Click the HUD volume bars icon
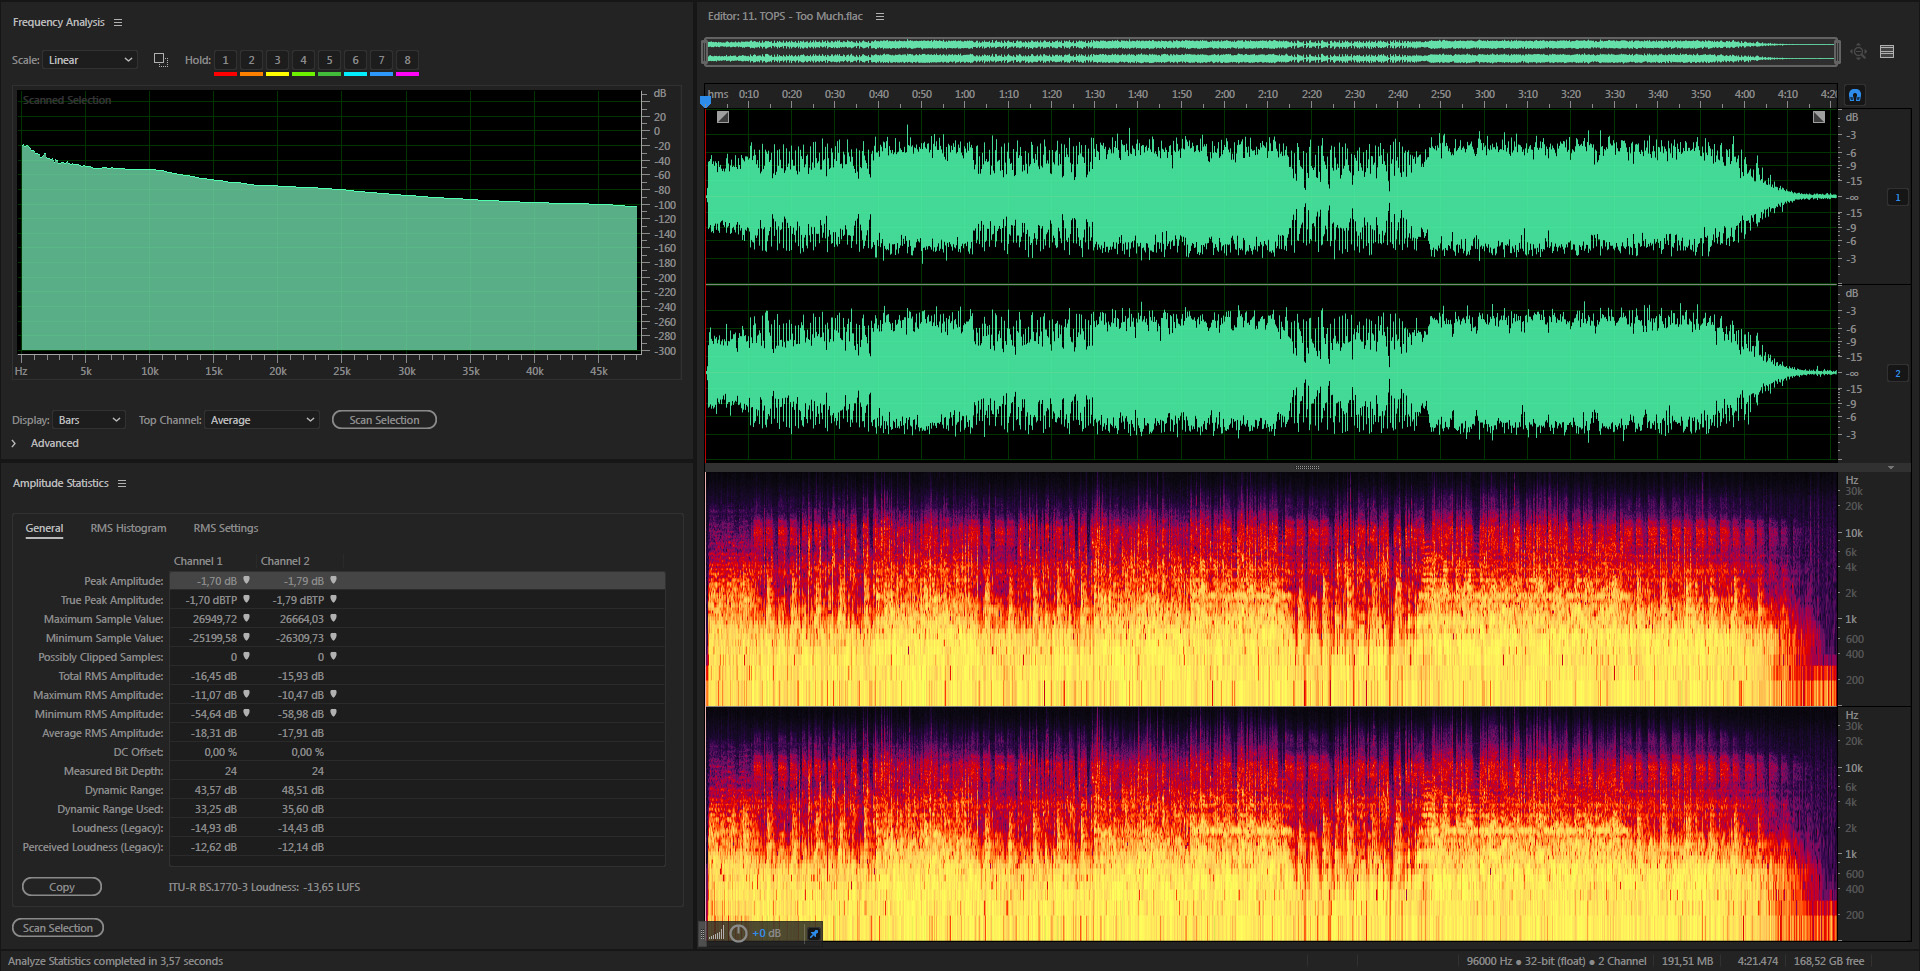Image resolution: width=1920 pixels, height=971 pixels. tap(716, 933)
